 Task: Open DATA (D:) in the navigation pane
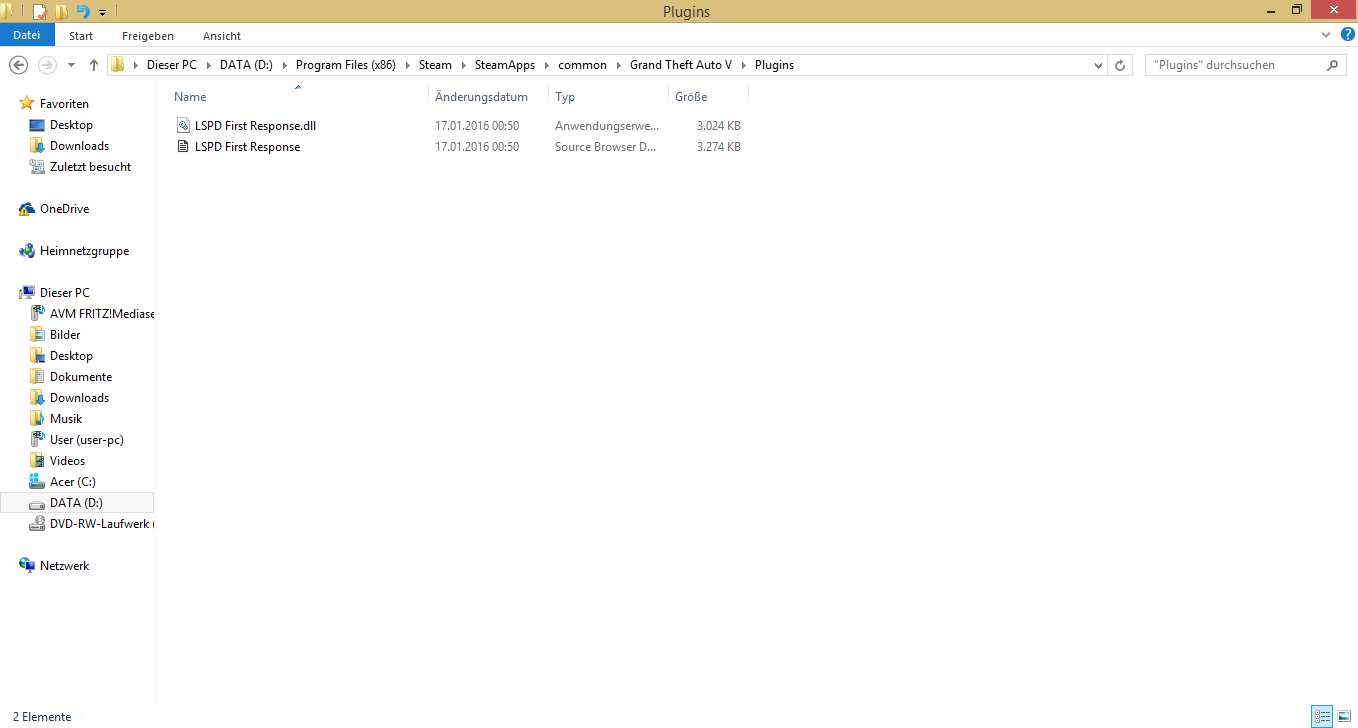(x=76, y=503)
